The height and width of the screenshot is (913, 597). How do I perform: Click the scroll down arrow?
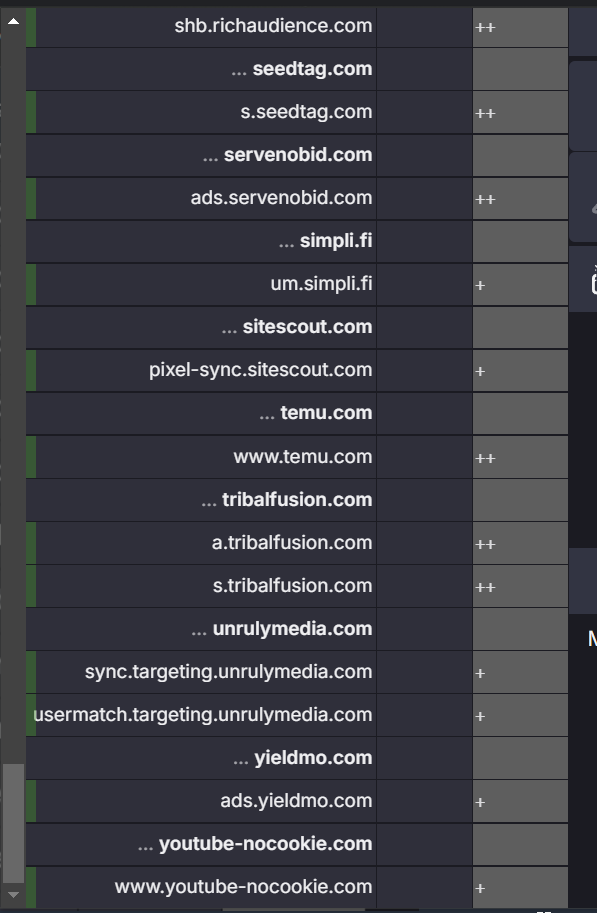coord(13,894)
